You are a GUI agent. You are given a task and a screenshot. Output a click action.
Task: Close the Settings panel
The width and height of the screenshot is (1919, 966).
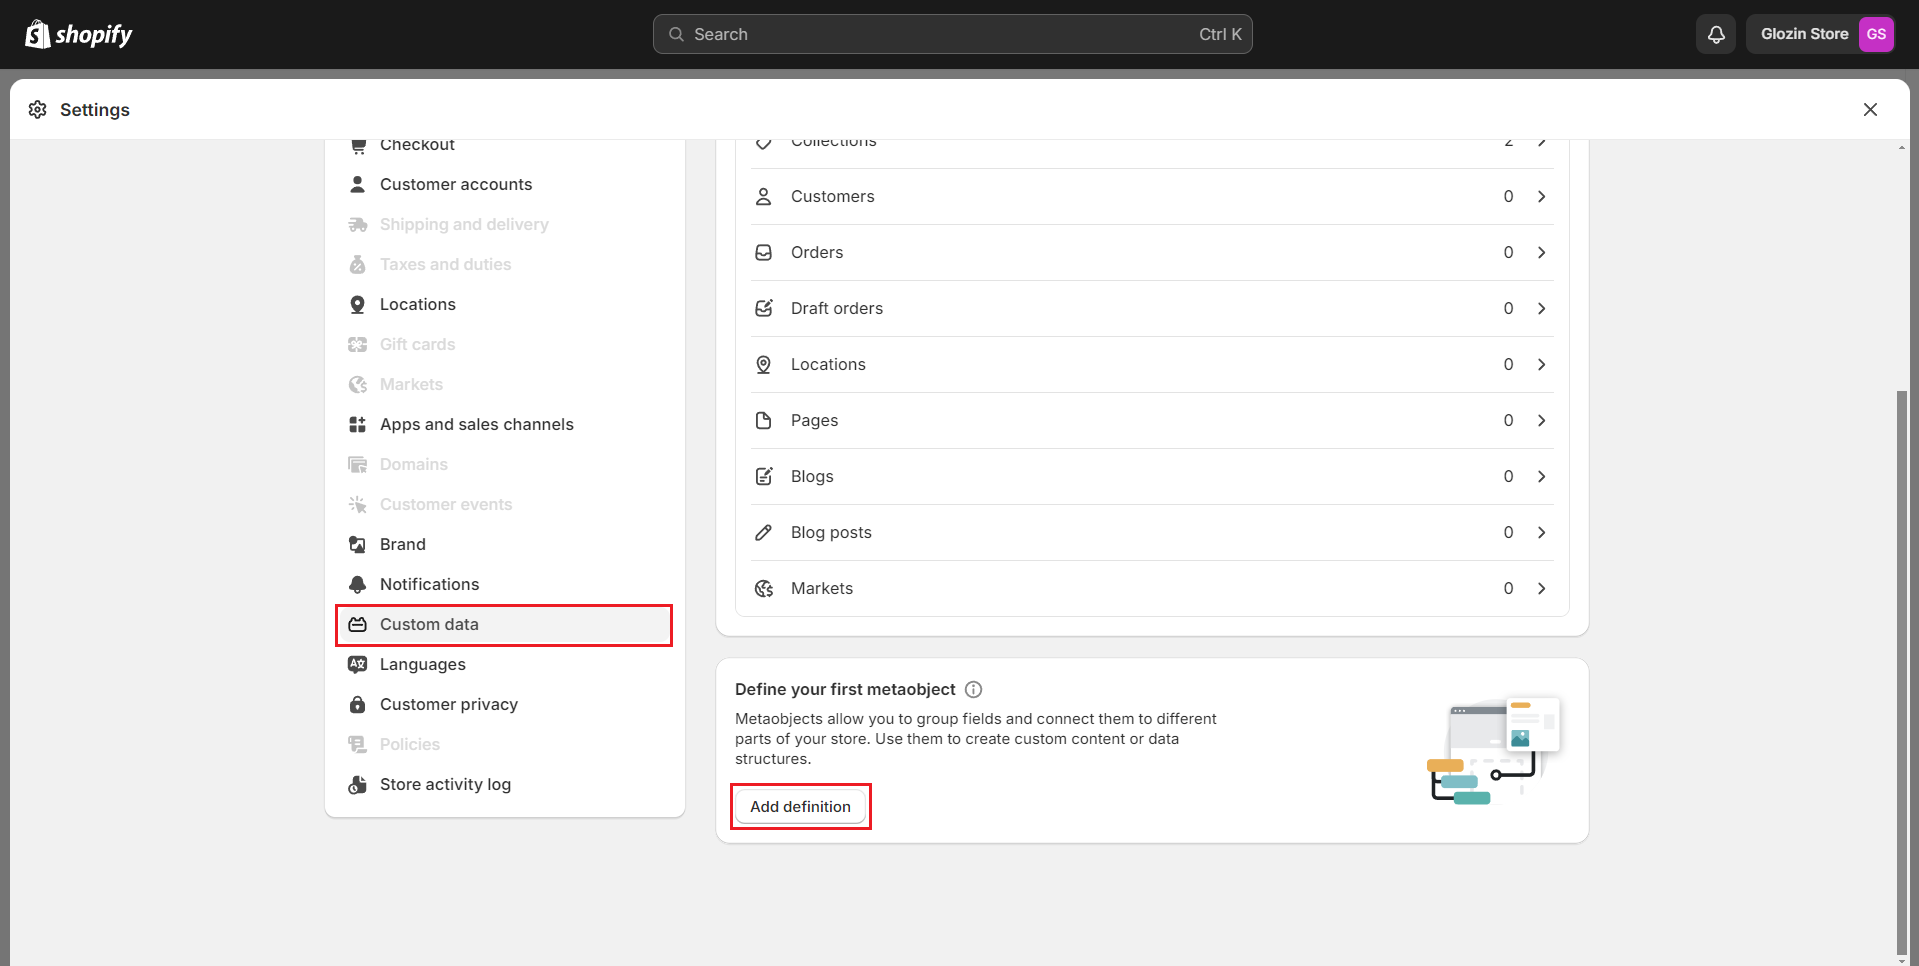[1870, 110]
